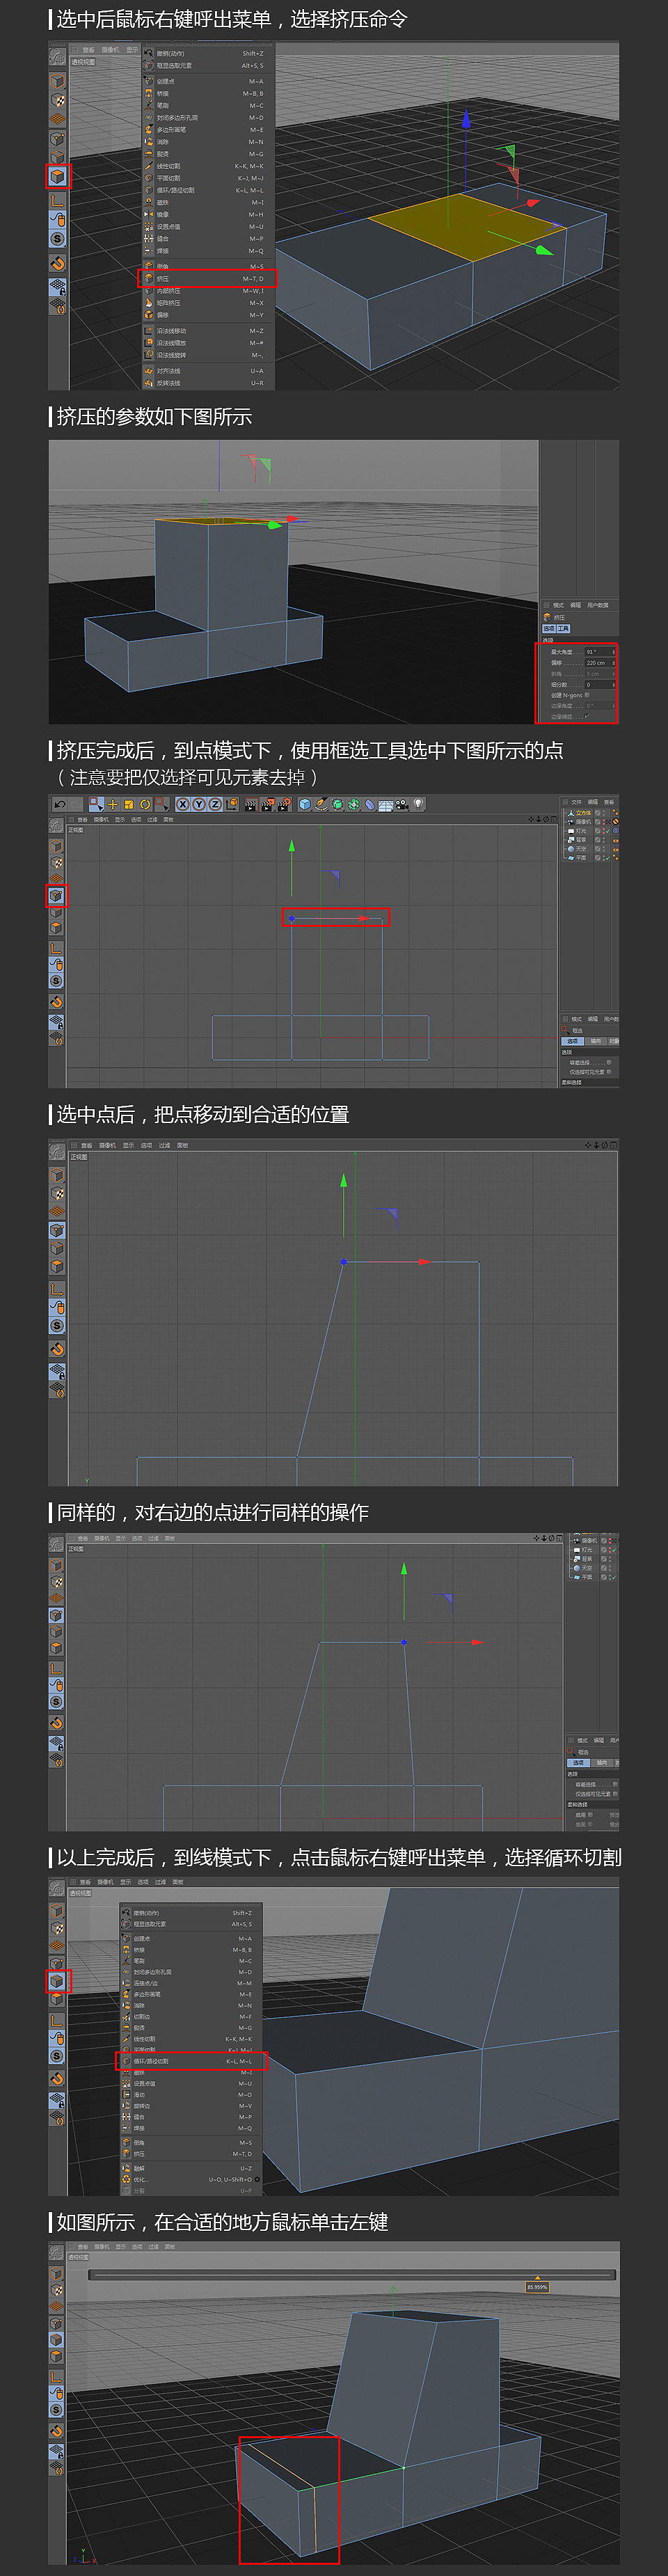
Task: Choose 切割边 in the edge context menu
Action: click(x=190, y=2017)
